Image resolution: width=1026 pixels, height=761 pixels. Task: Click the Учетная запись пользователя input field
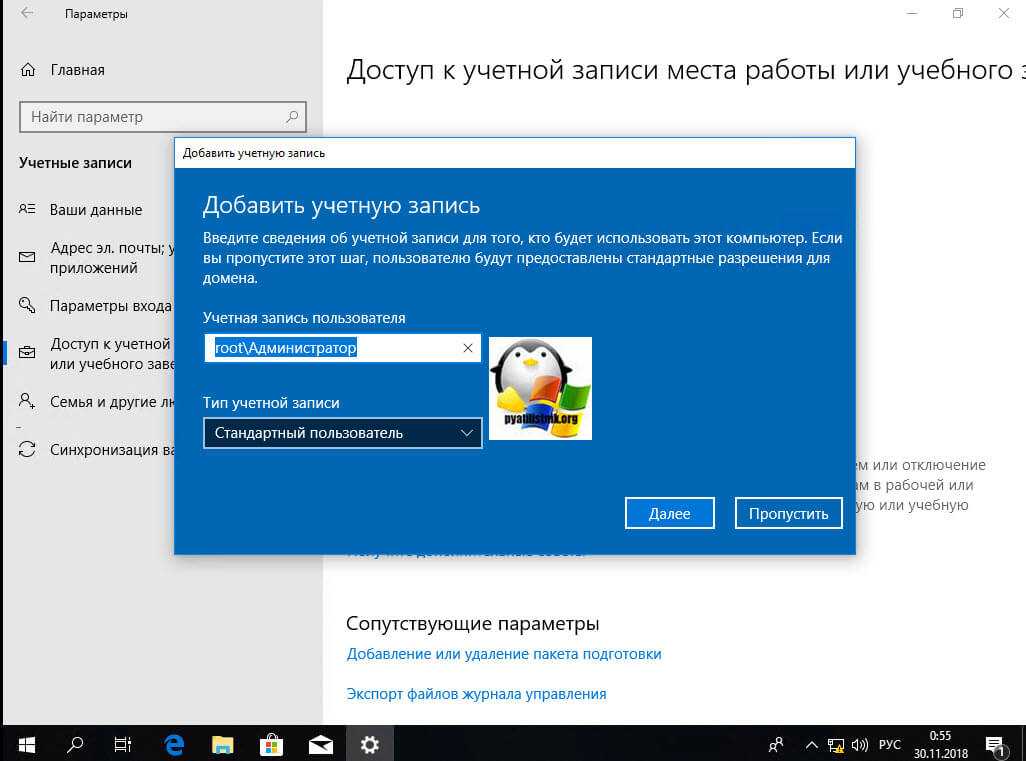[x=343, y=348]
